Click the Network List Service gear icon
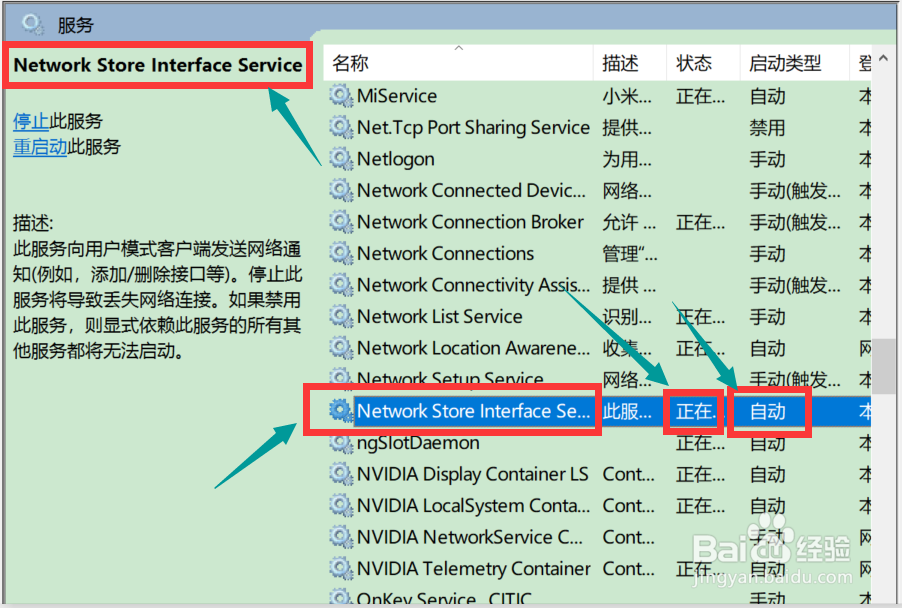The image size is (902, 608). [340, 316]
